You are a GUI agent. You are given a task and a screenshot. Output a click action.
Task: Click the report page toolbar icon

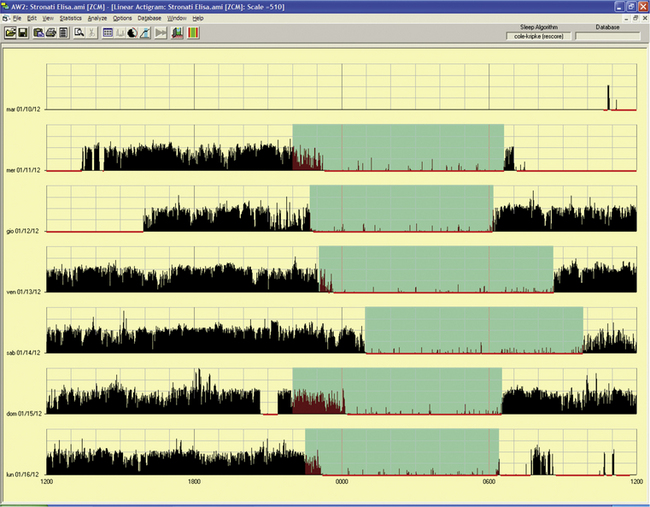(63, 33)
